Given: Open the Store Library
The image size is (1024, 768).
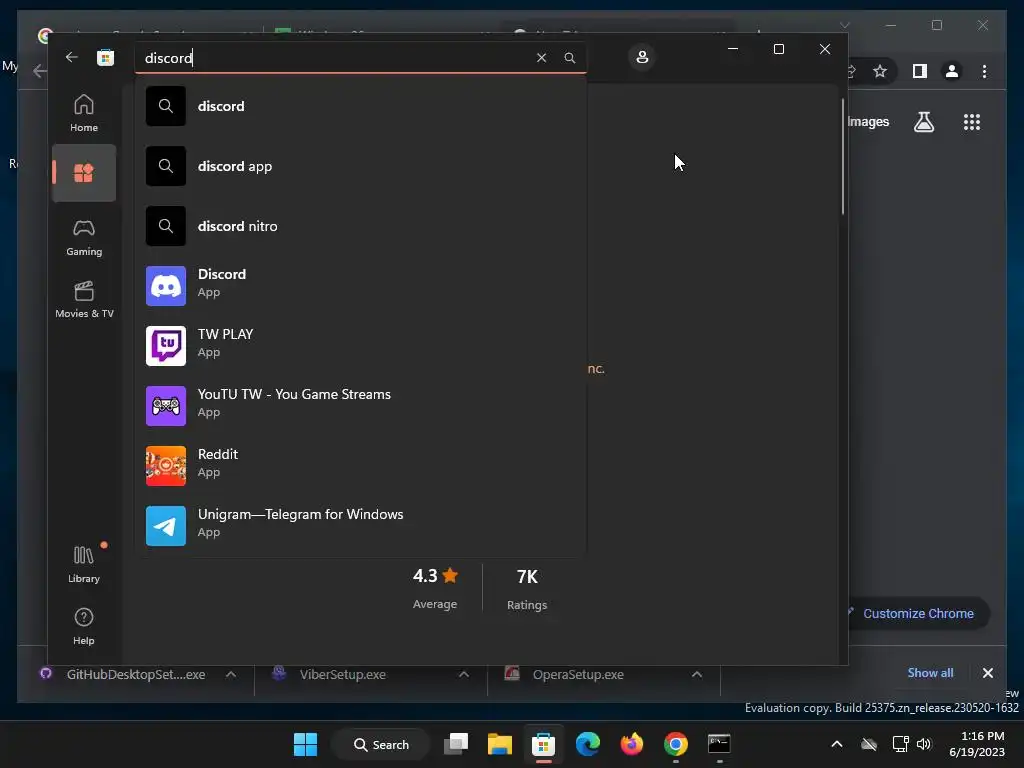Looking at the screenshot, I should point(84,564).
